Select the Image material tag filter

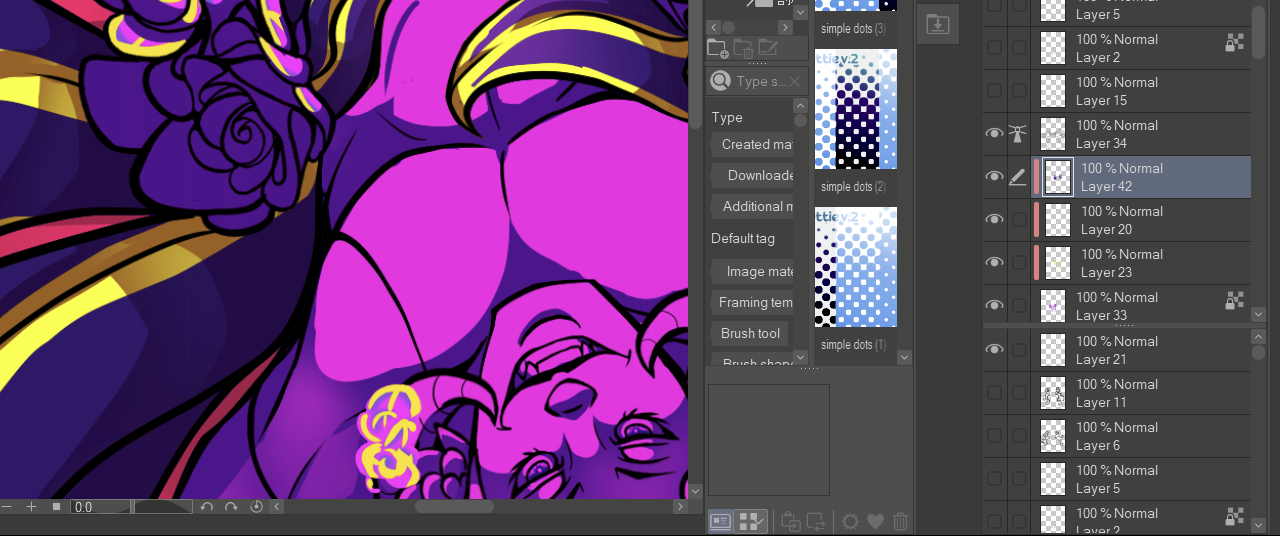[753, 271]
